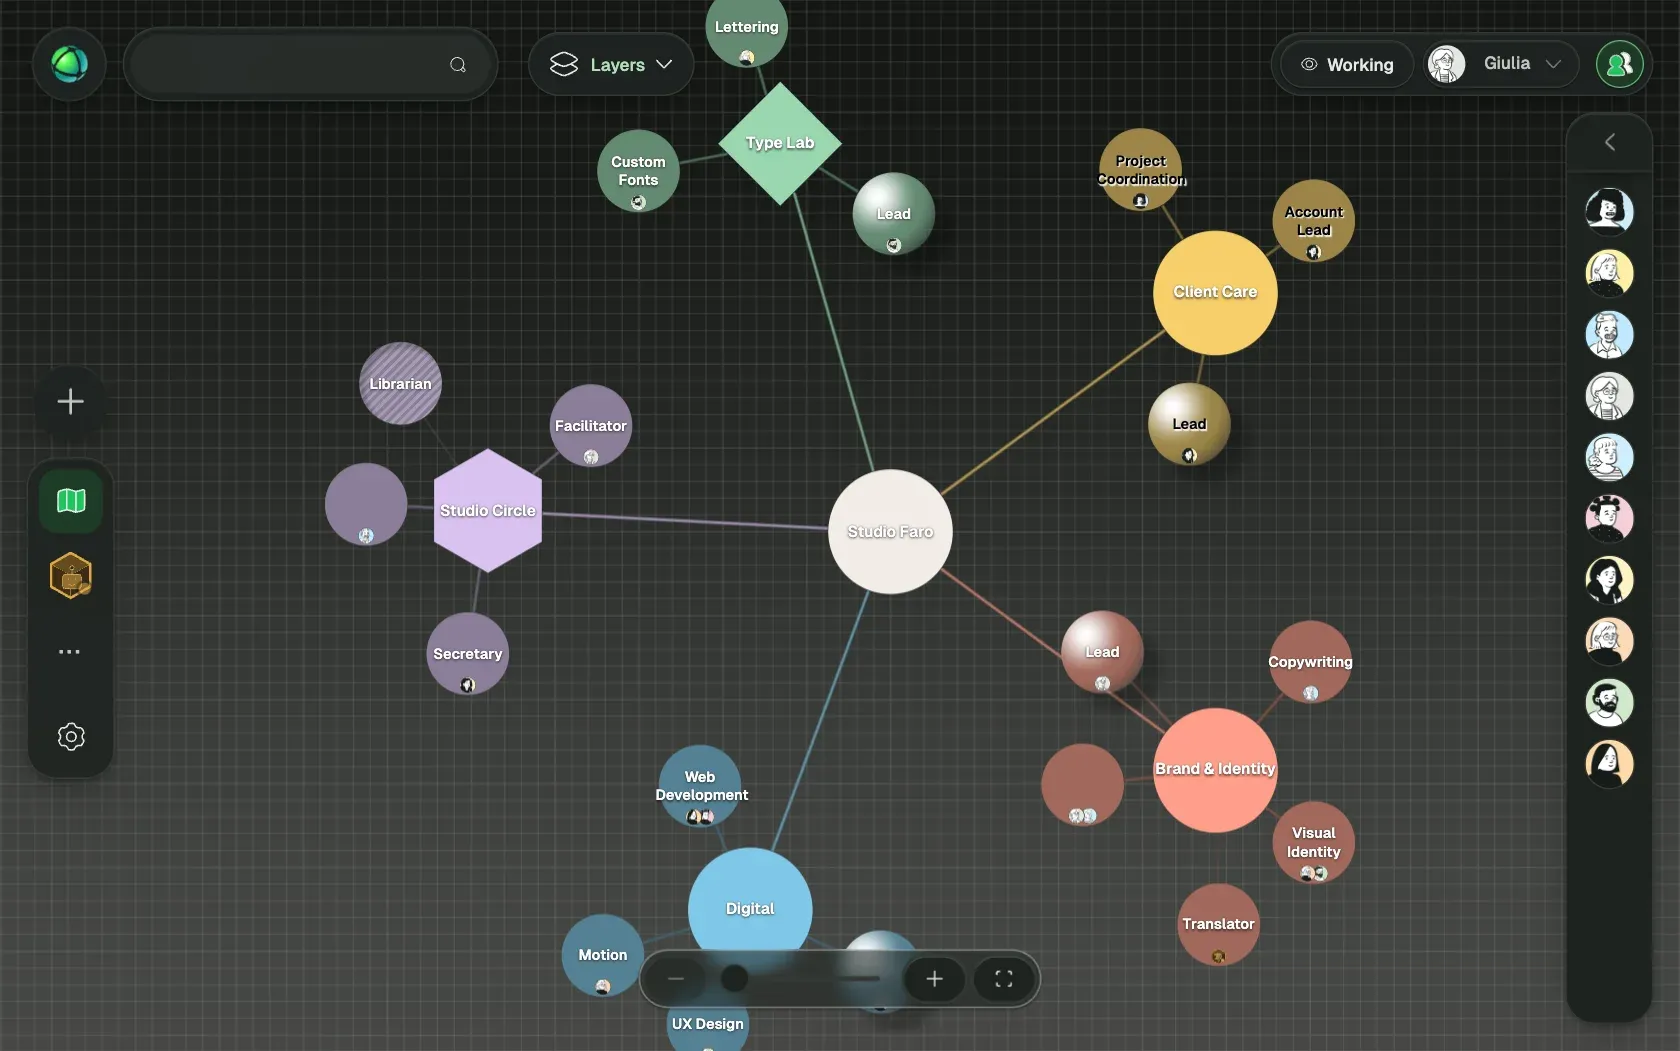Zoom out with the minus button
Viewport: 1680px width, 1051px height.
click(x=676, y=979)
